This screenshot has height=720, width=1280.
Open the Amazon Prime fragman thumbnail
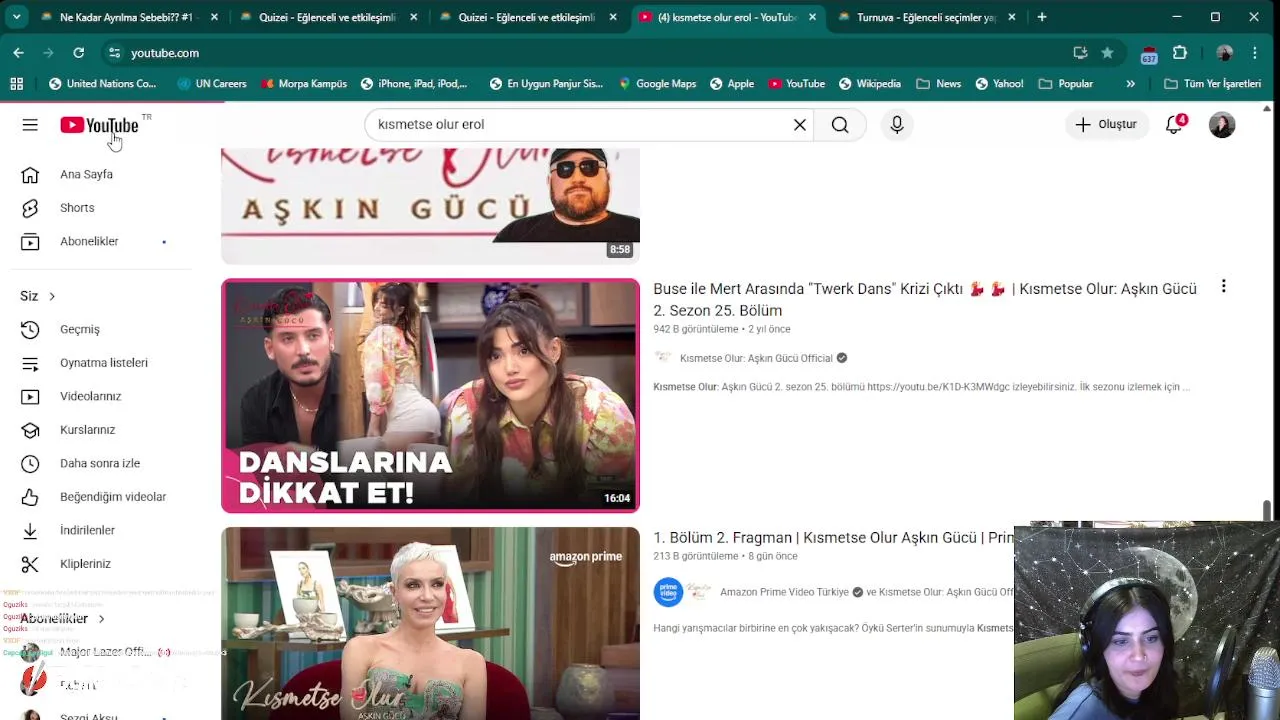(x=430, y=623)
